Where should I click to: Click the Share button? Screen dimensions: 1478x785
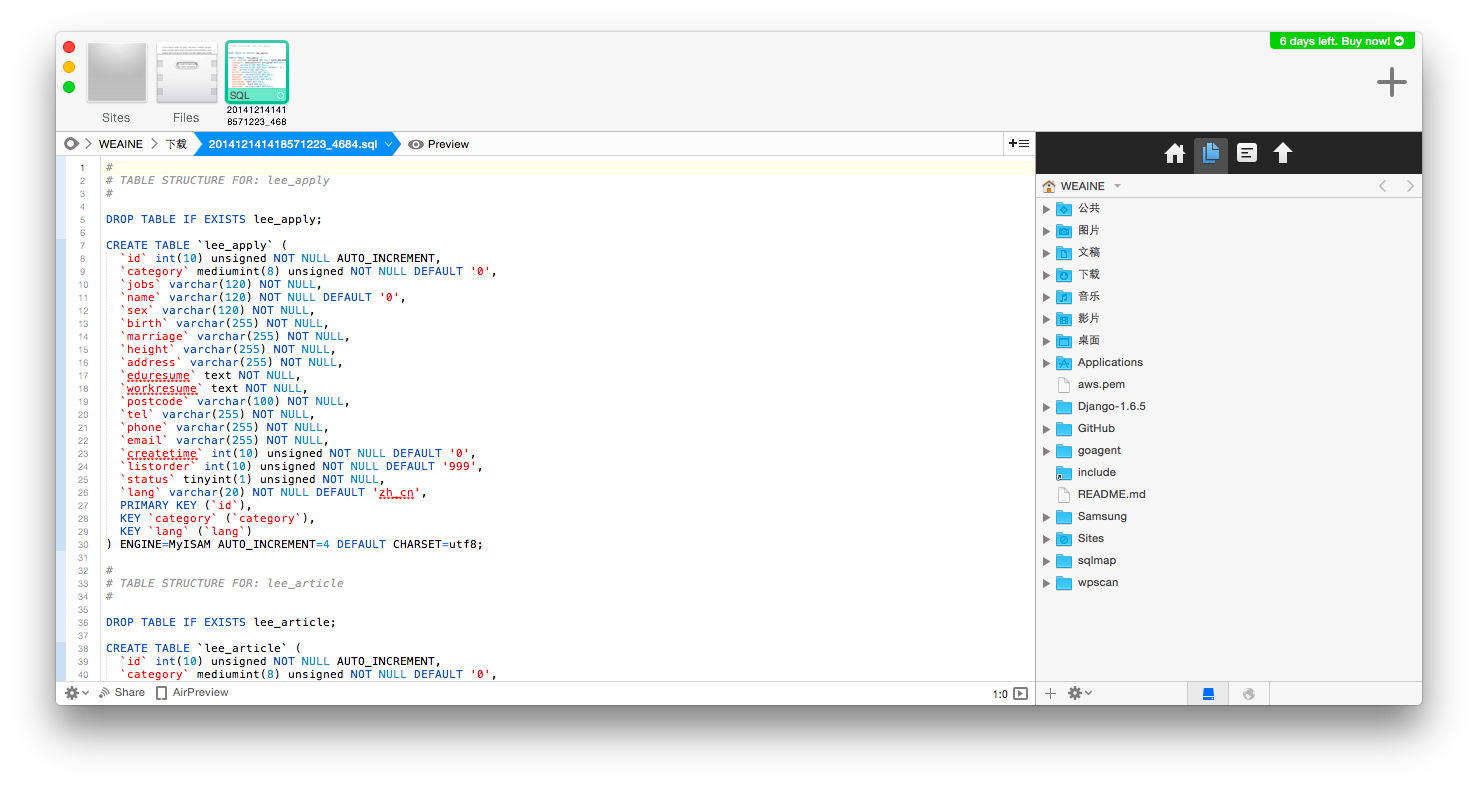click(121, 693)
